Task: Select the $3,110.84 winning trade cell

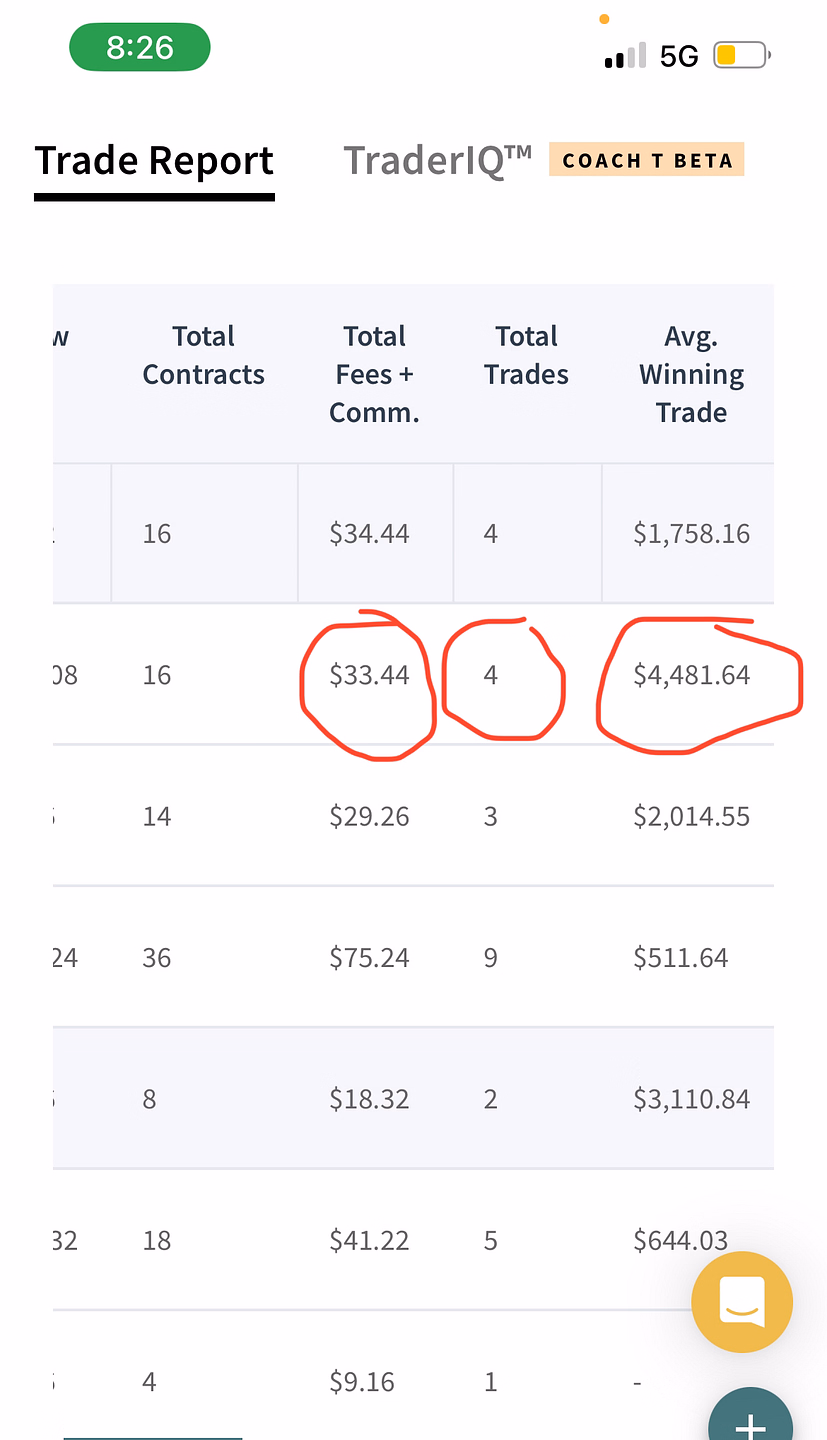Action: click(692, 1099)
